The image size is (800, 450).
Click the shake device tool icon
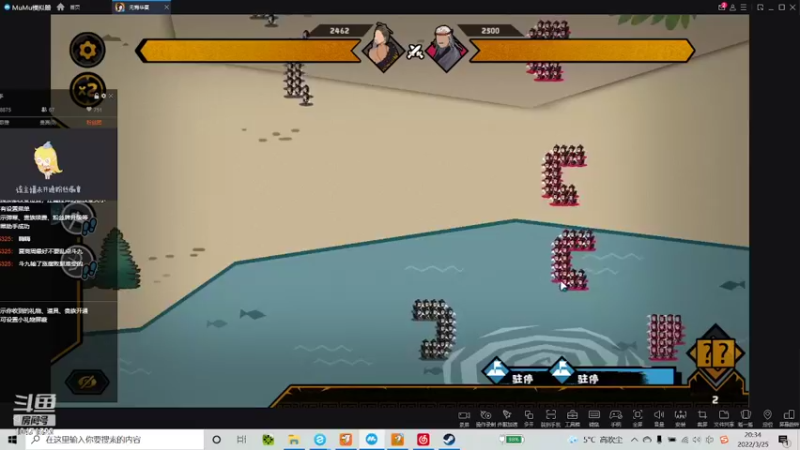745,418
